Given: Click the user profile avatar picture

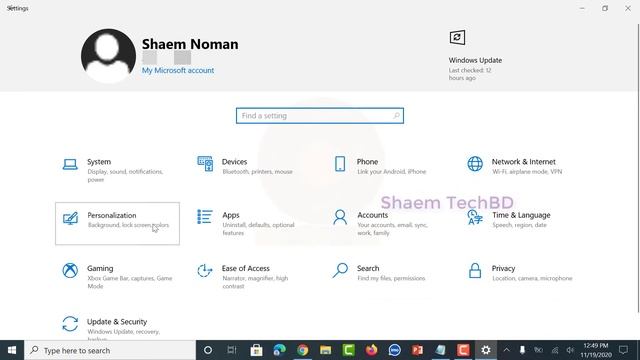Looking at the screenshot, I should click(x=108, y=56).
